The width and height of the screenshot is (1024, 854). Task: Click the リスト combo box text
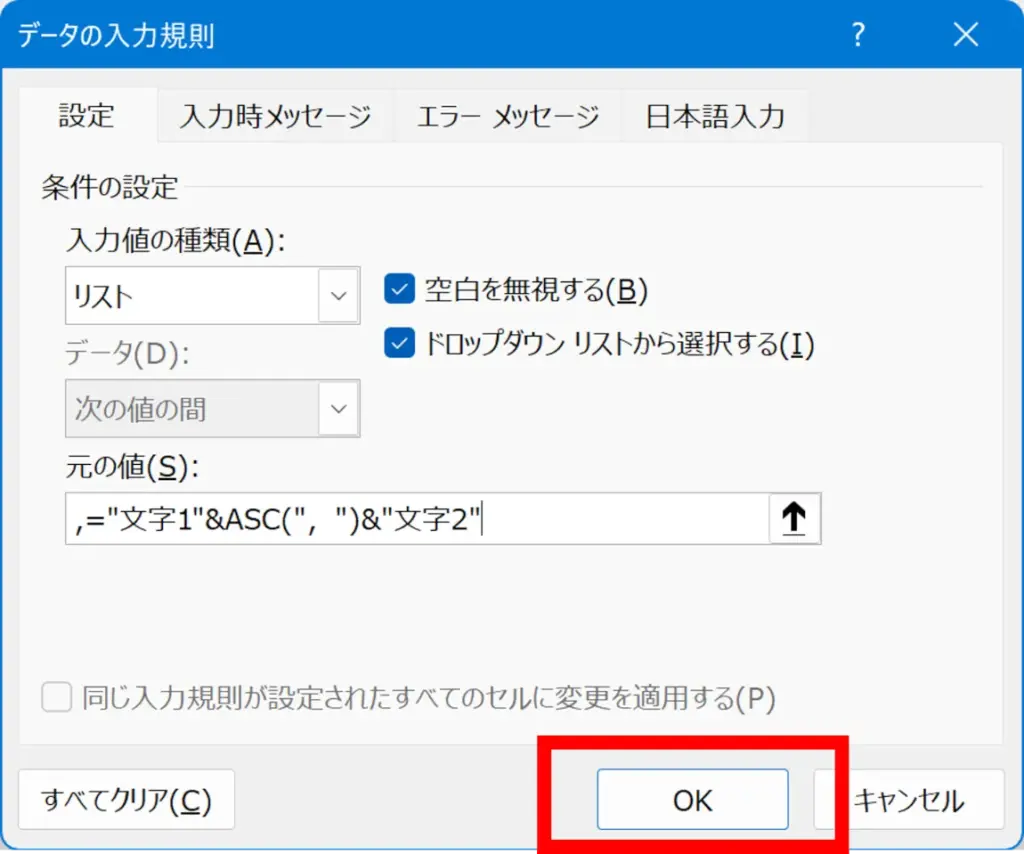click(x=190, y=296)
